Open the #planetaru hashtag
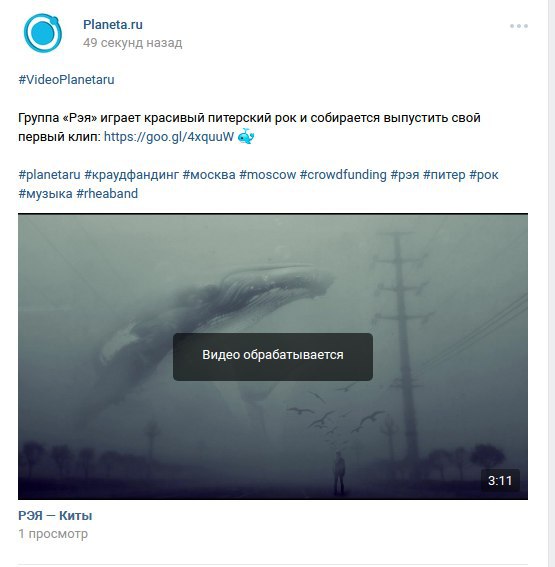This screenshot has height=567, width=555. (50, 175)
